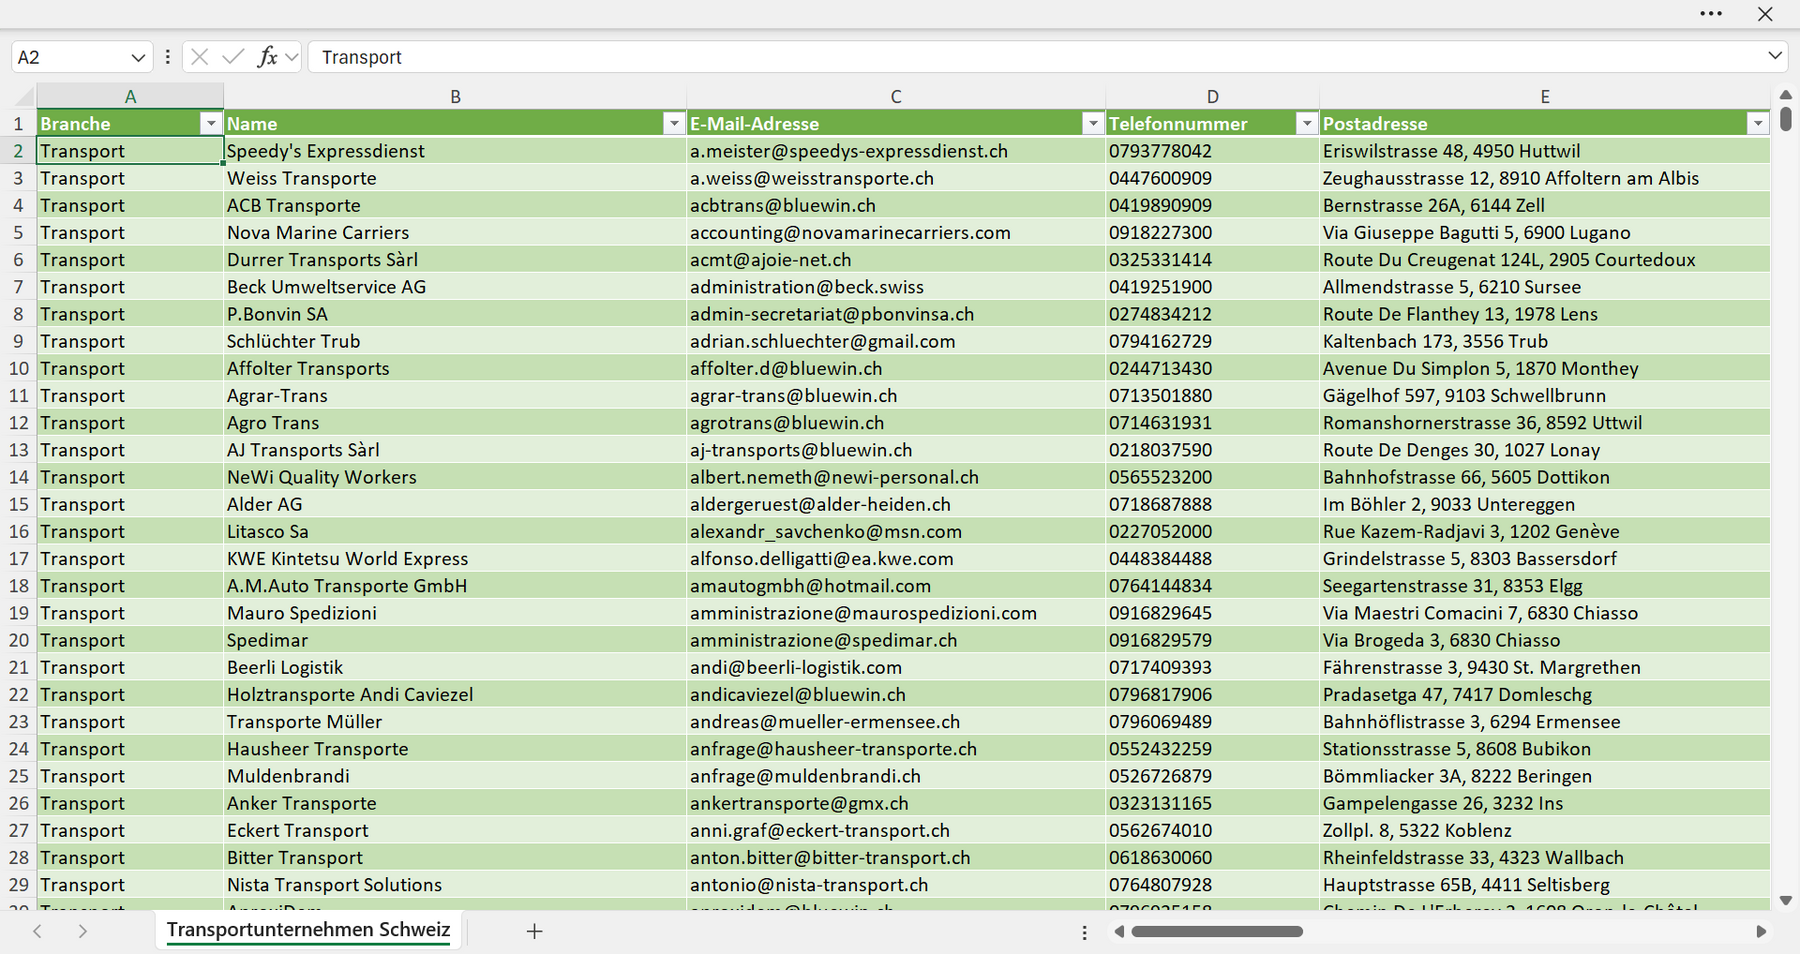This screenshot has width=1800, height=954.
Task: Click the formula bar text field
Action: pos(1035,57)
